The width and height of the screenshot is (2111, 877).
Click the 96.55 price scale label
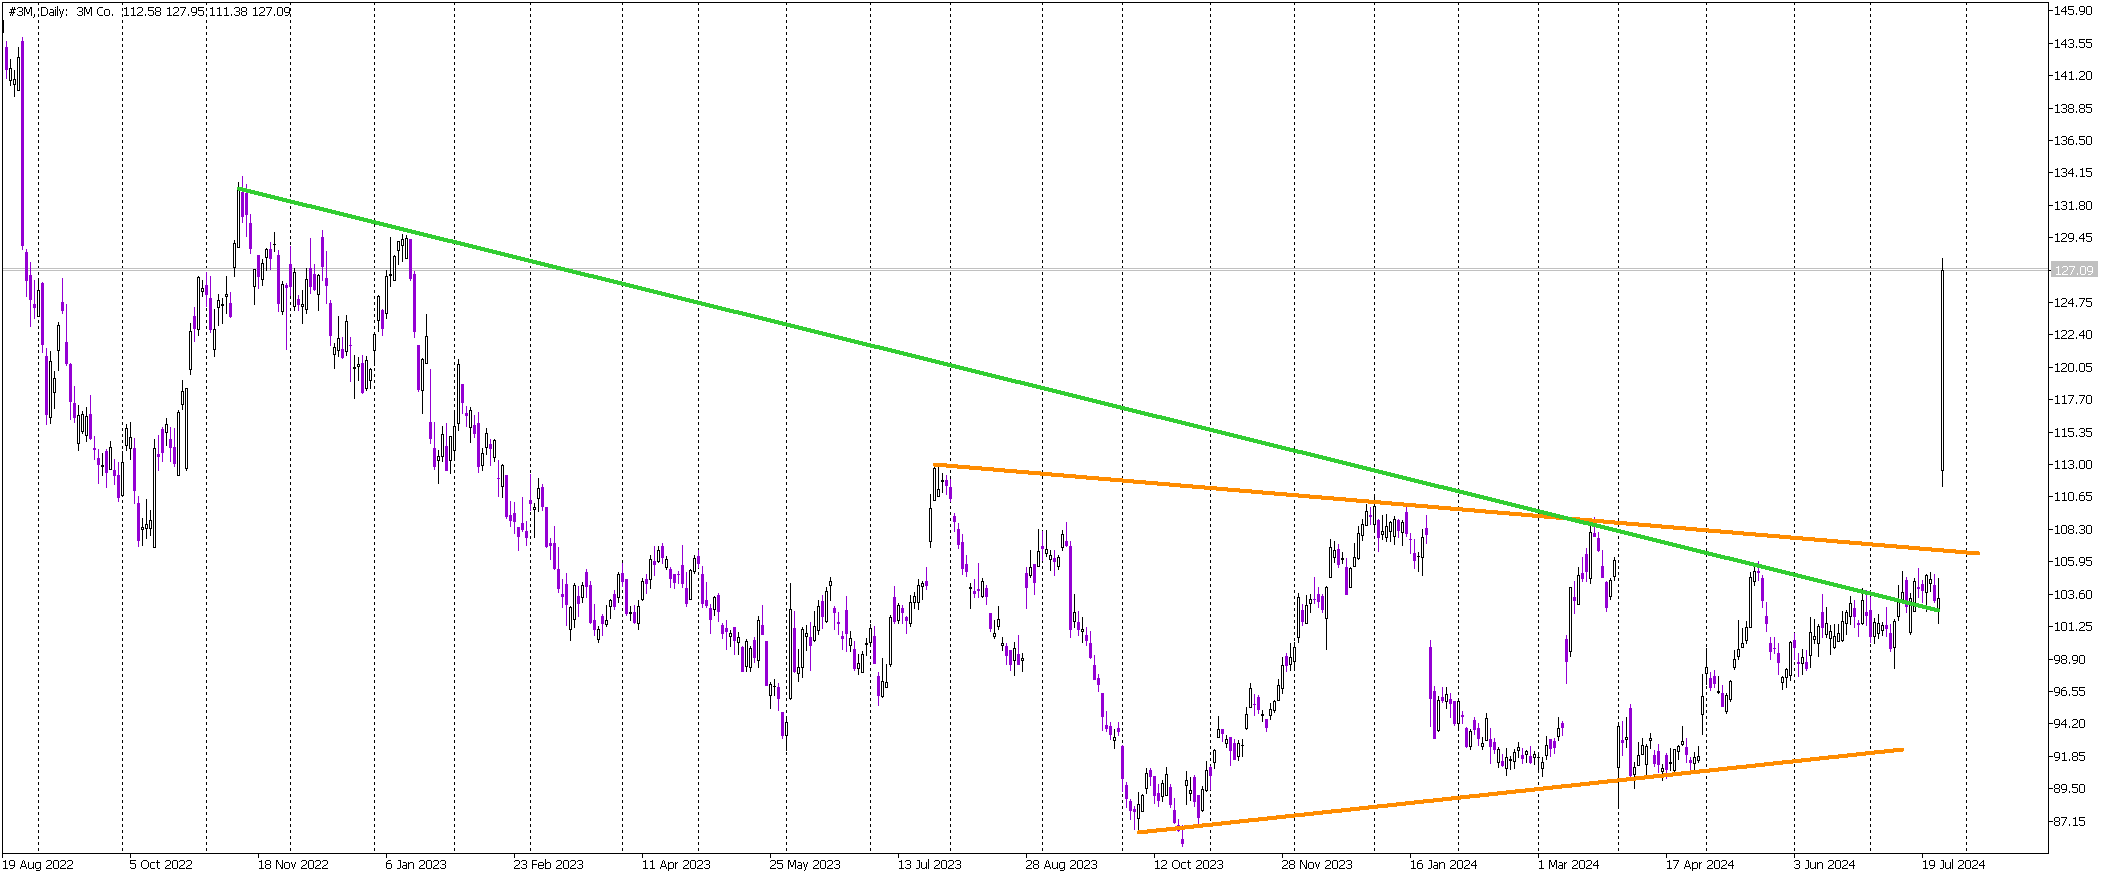point(2072,691)
